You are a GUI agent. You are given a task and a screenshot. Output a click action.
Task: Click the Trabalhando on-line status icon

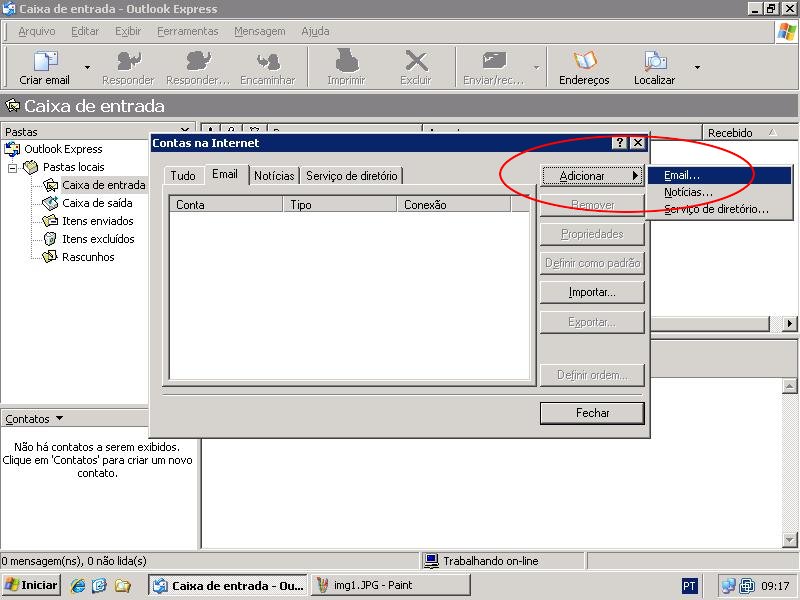tap(432, 561)
